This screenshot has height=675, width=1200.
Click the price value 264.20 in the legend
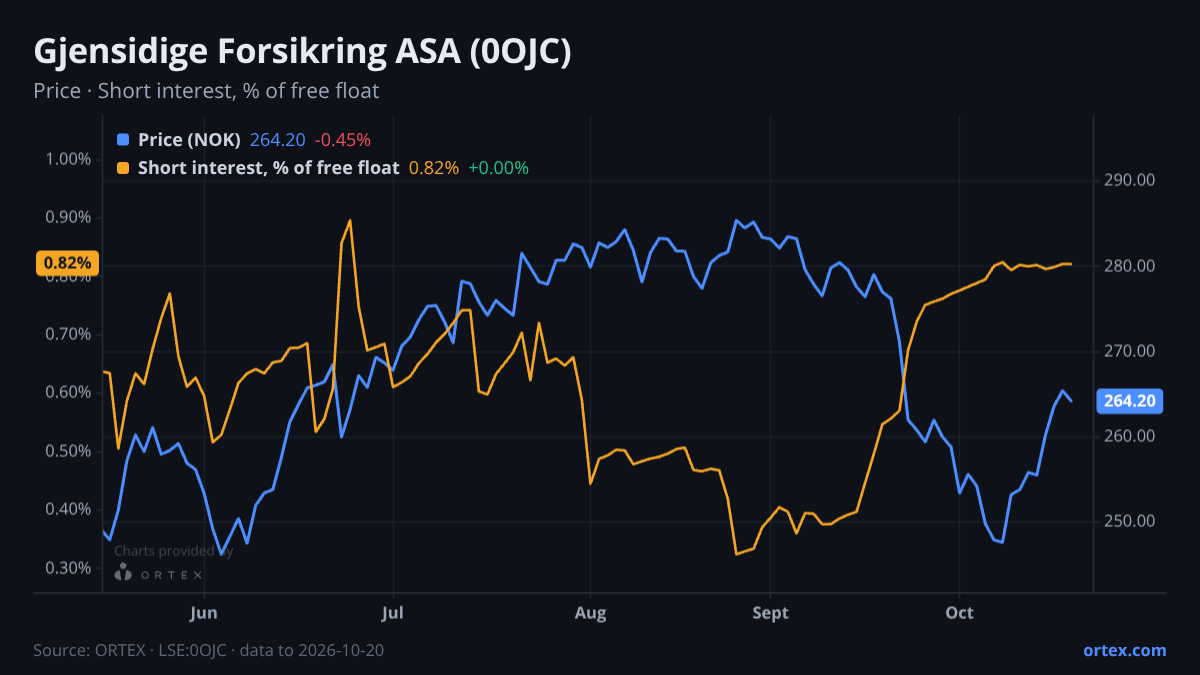[277, 140]
